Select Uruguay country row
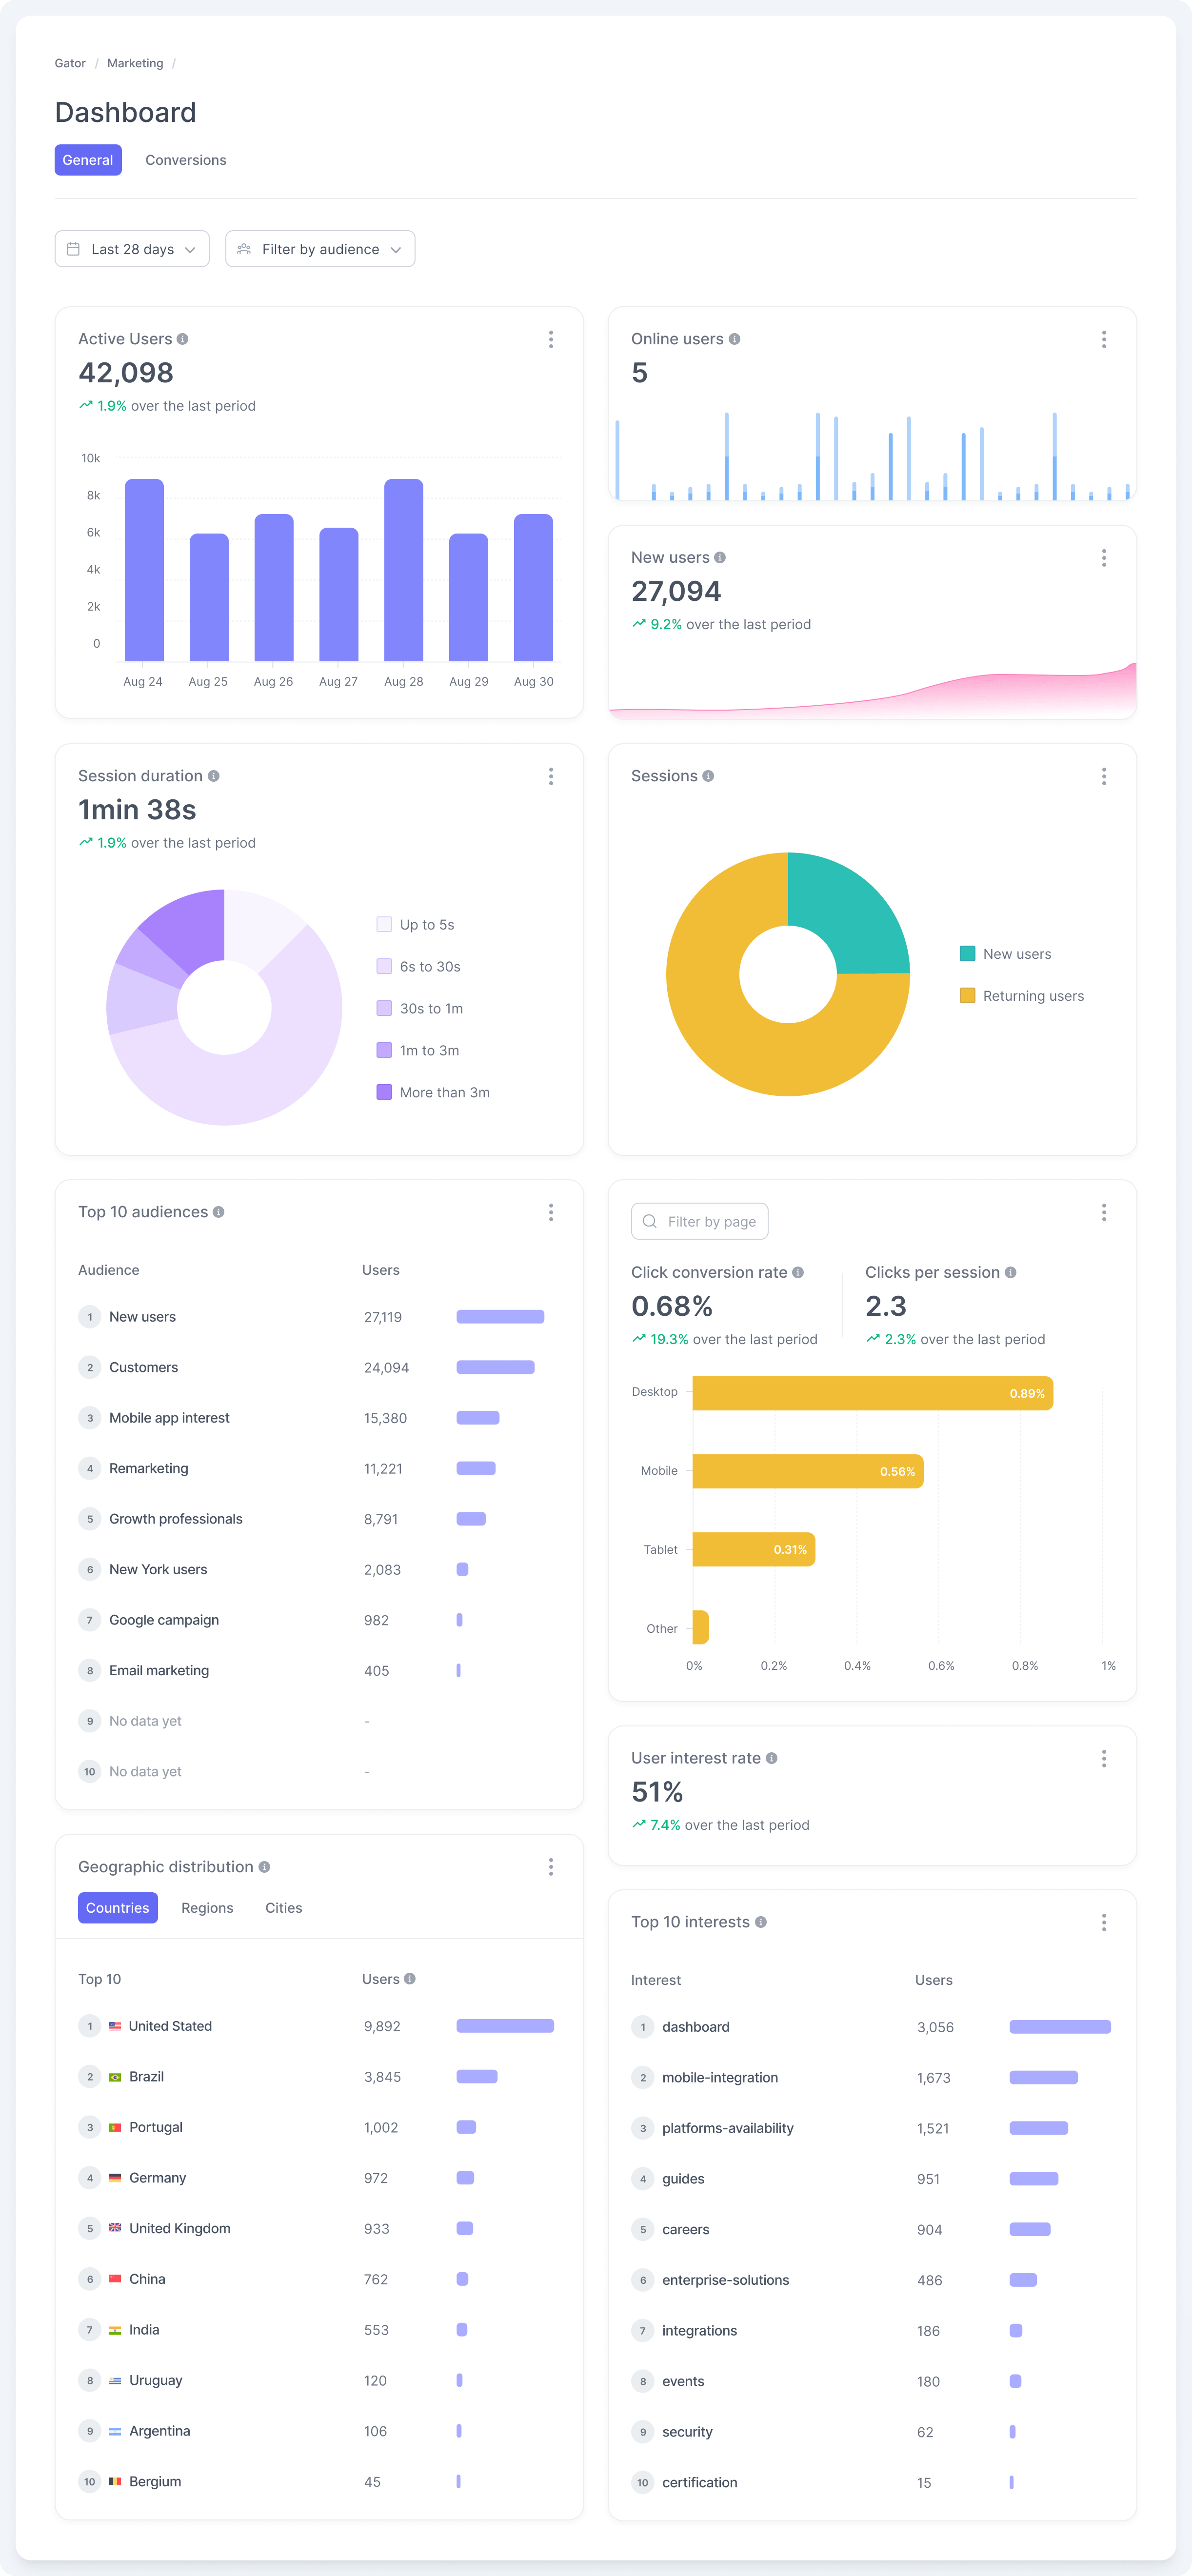This screenshot has width=1192, height=2576. pos(319,2380)
